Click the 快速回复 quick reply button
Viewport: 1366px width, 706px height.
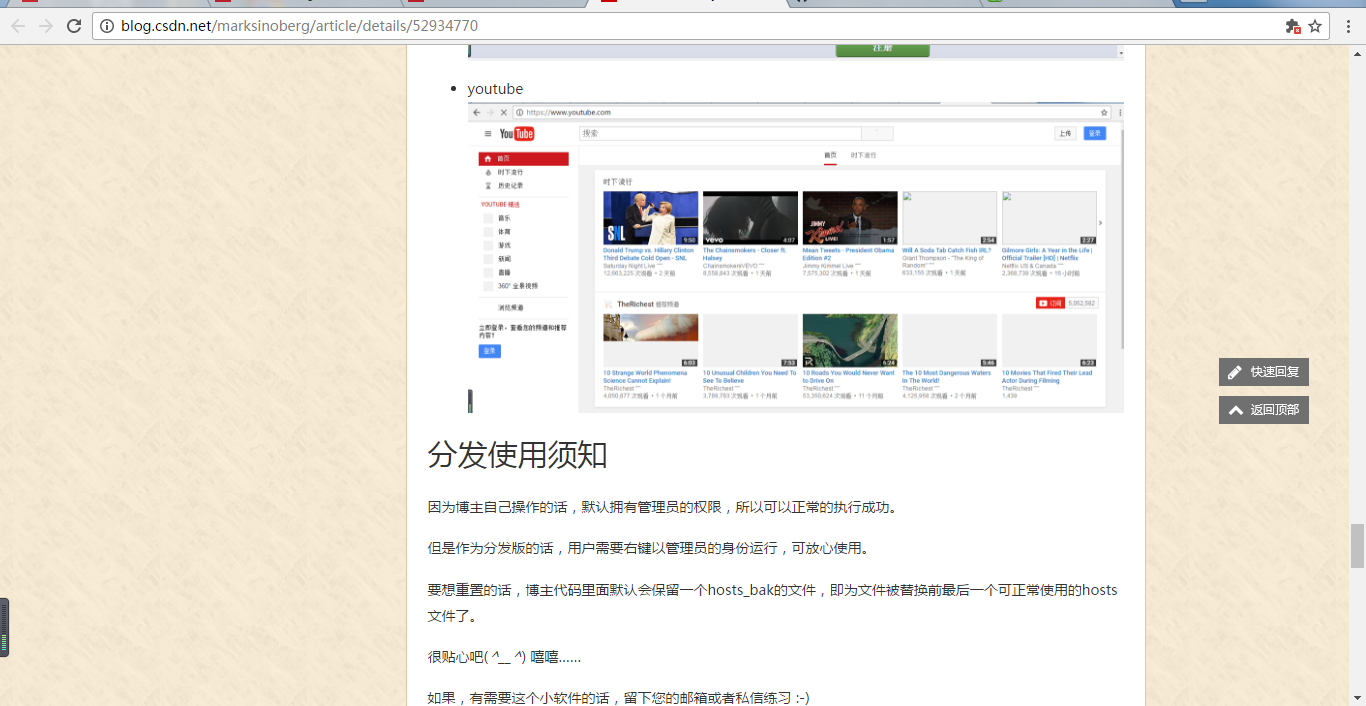(1264, 372)
